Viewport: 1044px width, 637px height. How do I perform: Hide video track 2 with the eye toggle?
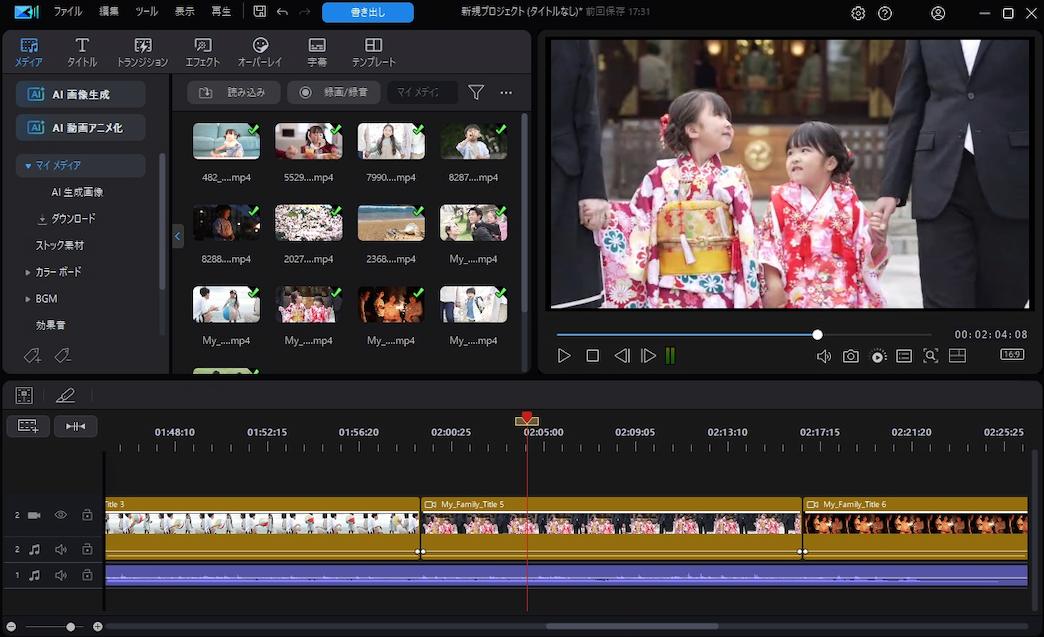(60, 514)
